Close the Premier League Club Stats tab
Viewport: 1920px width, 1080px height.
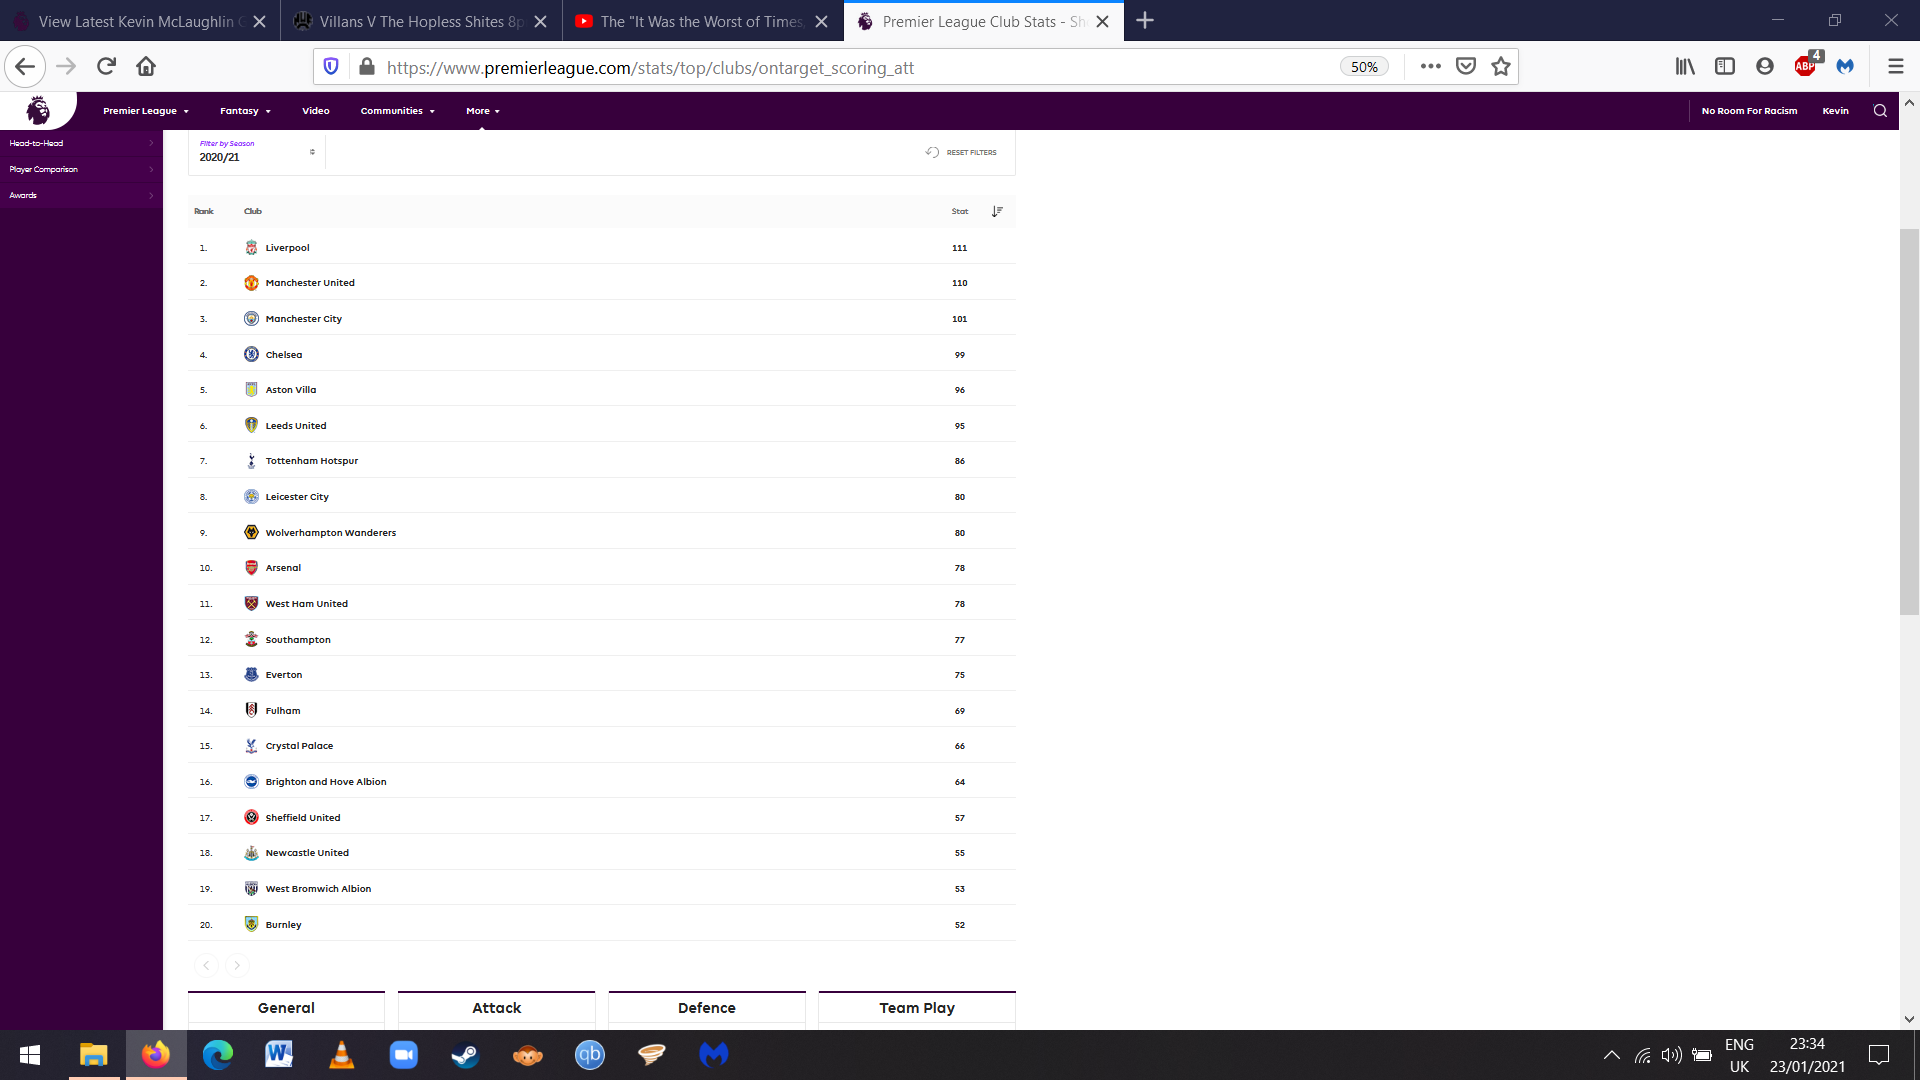[1102, 21]
